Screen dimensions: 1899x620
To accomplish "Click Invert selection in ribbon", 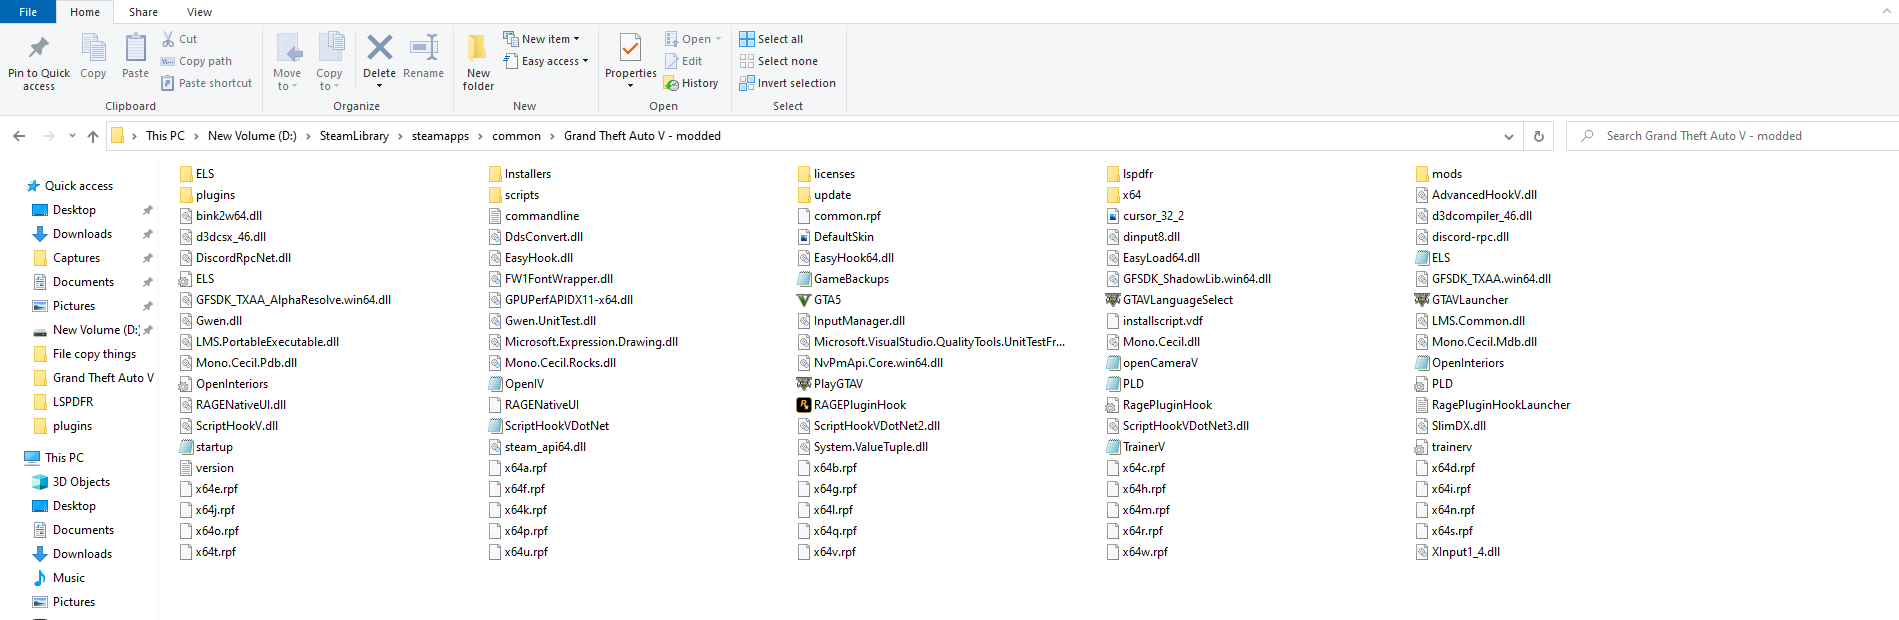I will 788,83.
